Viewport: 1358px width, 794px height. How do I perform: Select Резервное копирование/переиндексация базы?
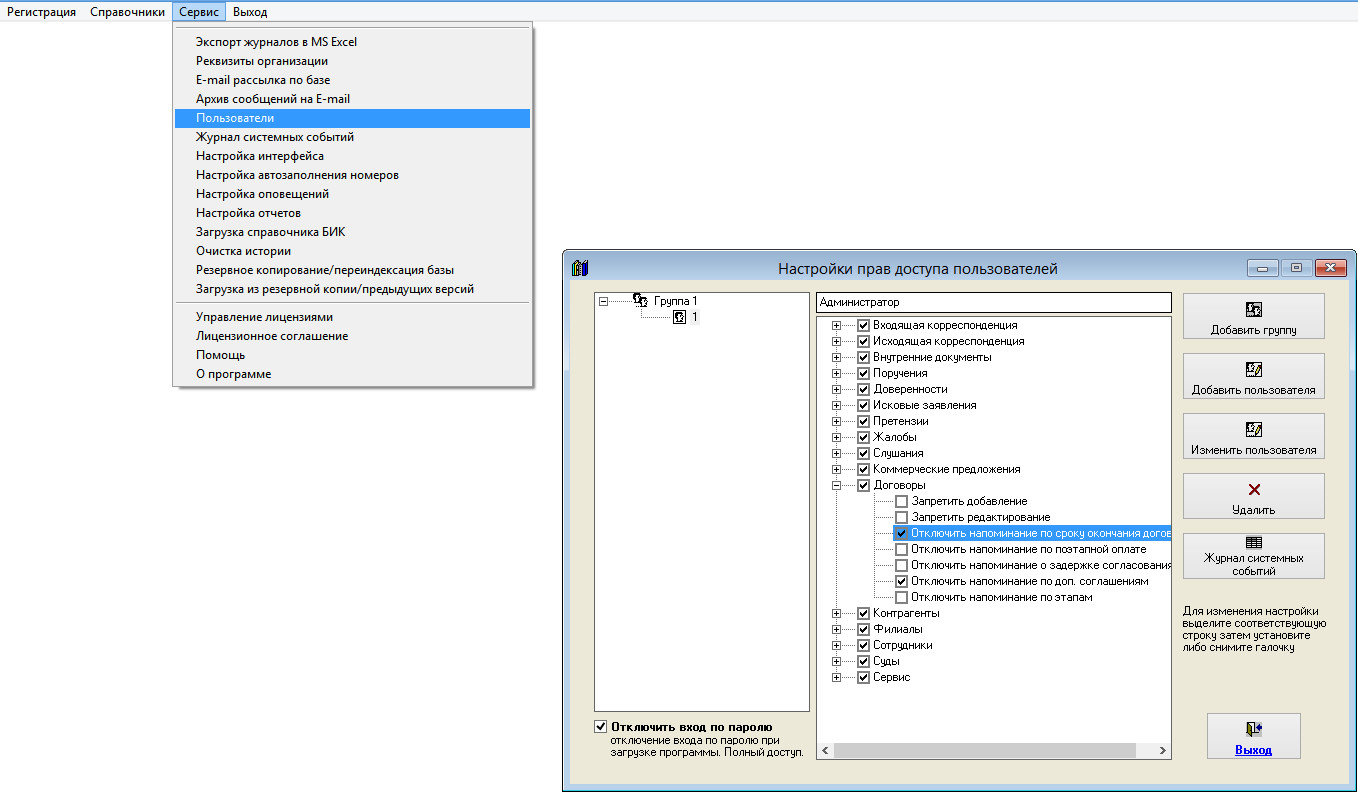[x=352, y=270]
